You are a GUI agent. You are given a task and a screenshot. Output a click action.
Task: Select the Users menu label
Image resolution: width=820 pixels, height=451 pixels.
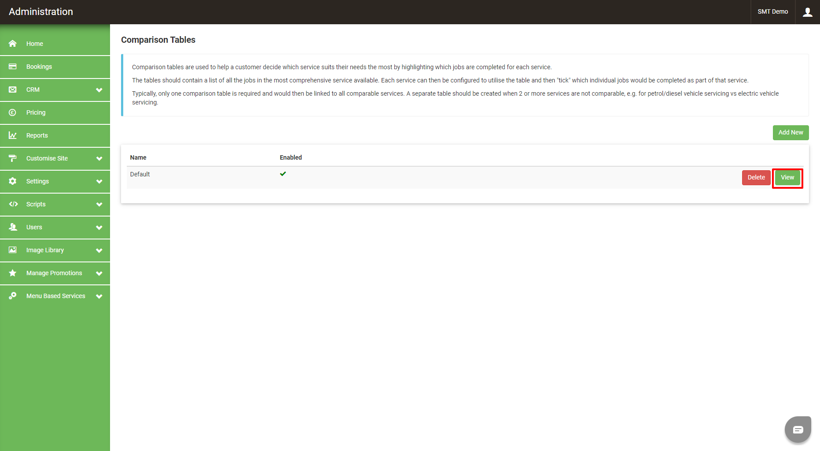point(34,227)
